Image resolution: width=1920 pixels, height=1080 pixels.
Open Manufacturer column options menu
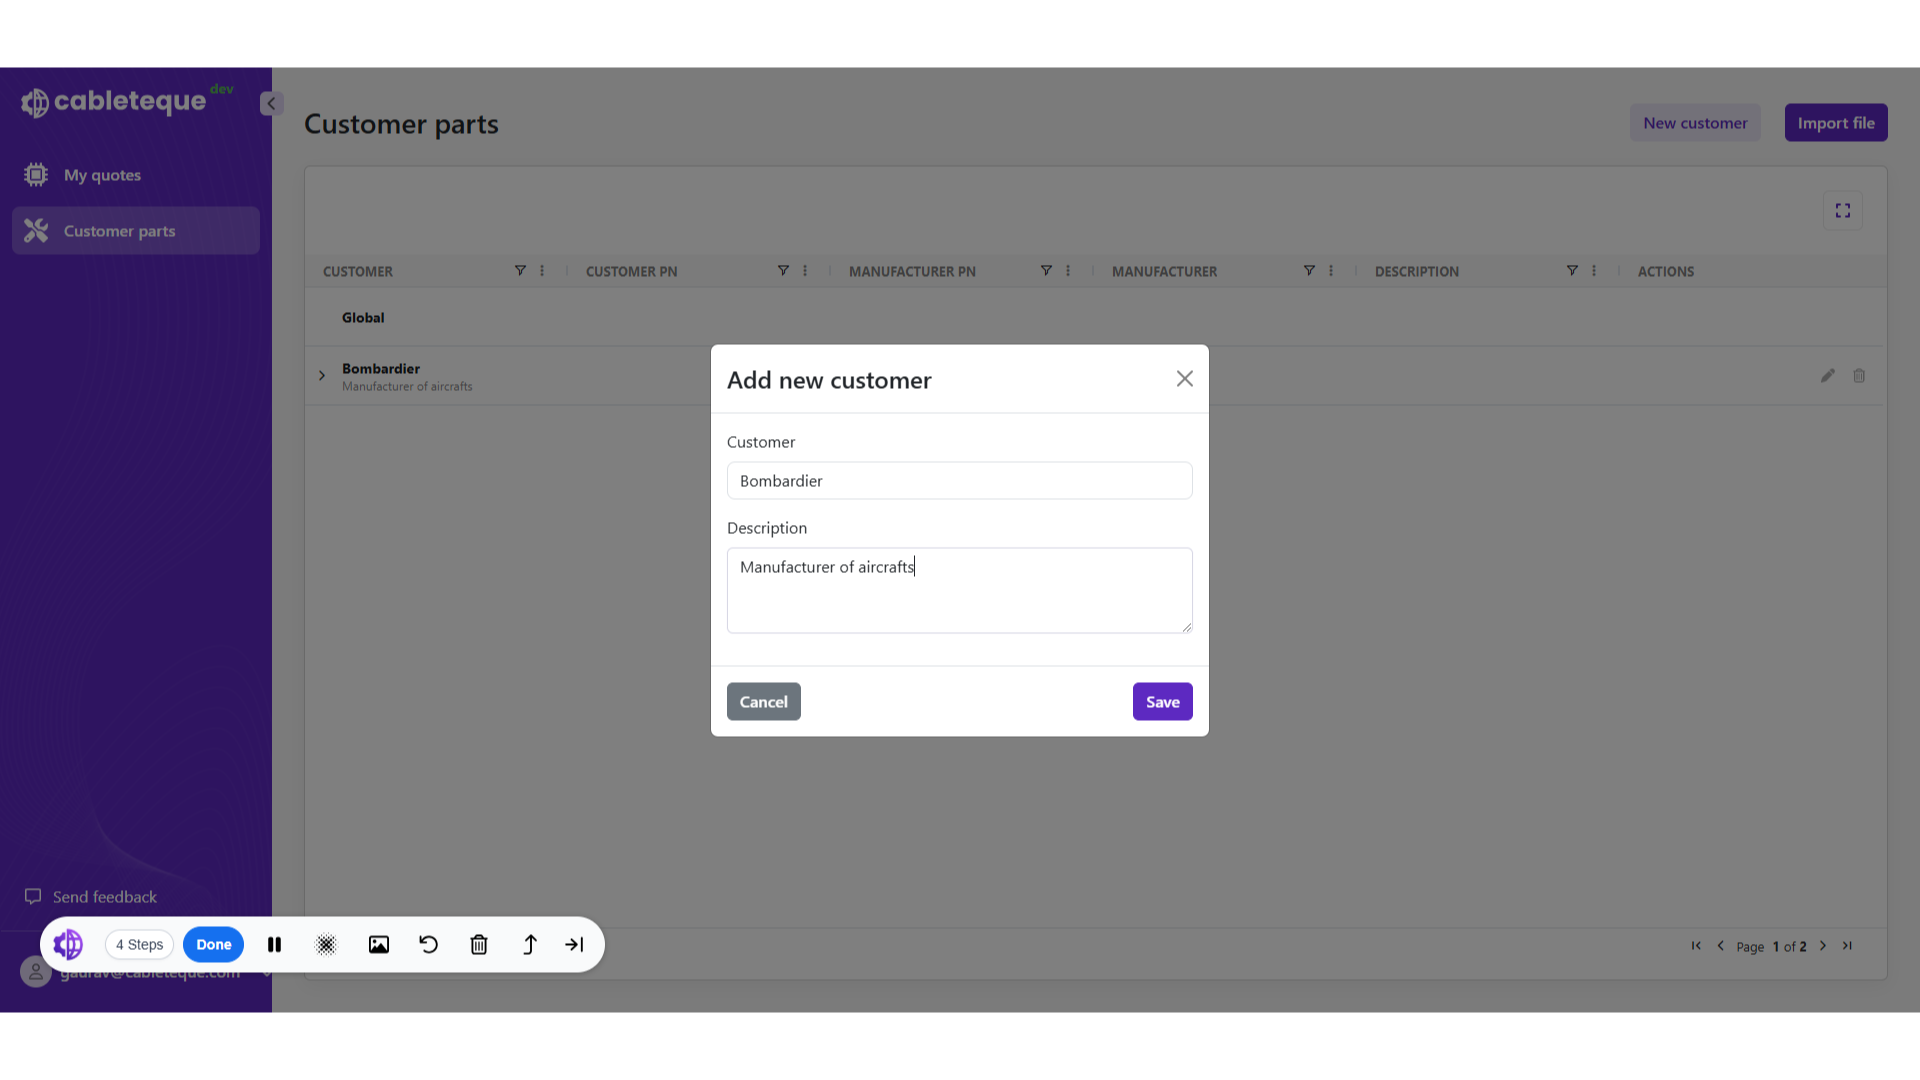1331,271
